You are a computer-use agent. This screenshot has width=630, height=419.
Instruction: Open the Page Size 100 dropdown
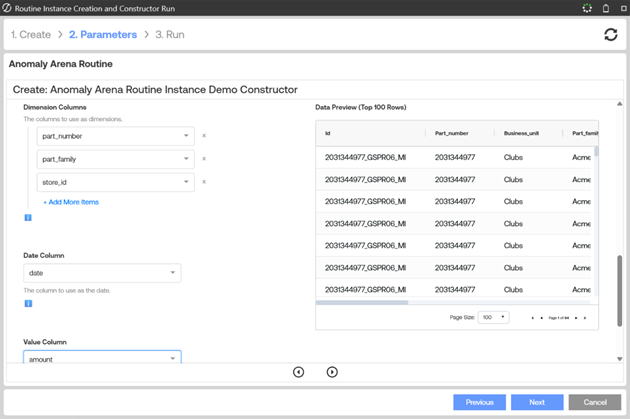pyautogui.click(x=493, y=317)
